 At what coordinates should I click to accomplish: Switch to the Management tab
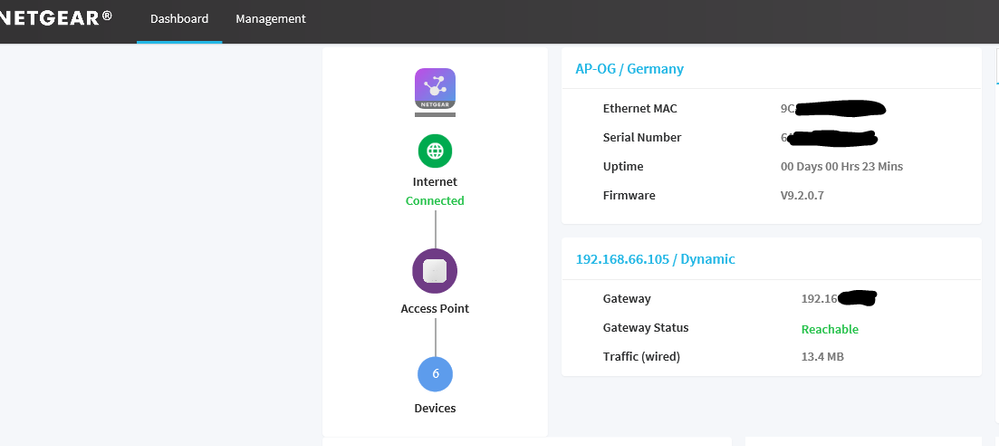[x=270, y=19]
